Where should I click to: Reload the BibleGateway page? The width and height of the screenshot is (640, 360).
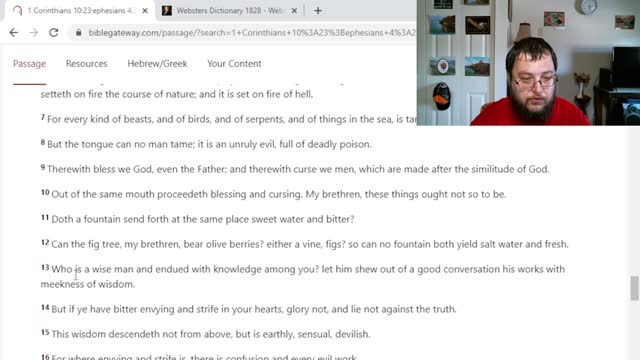pos(53,33)
